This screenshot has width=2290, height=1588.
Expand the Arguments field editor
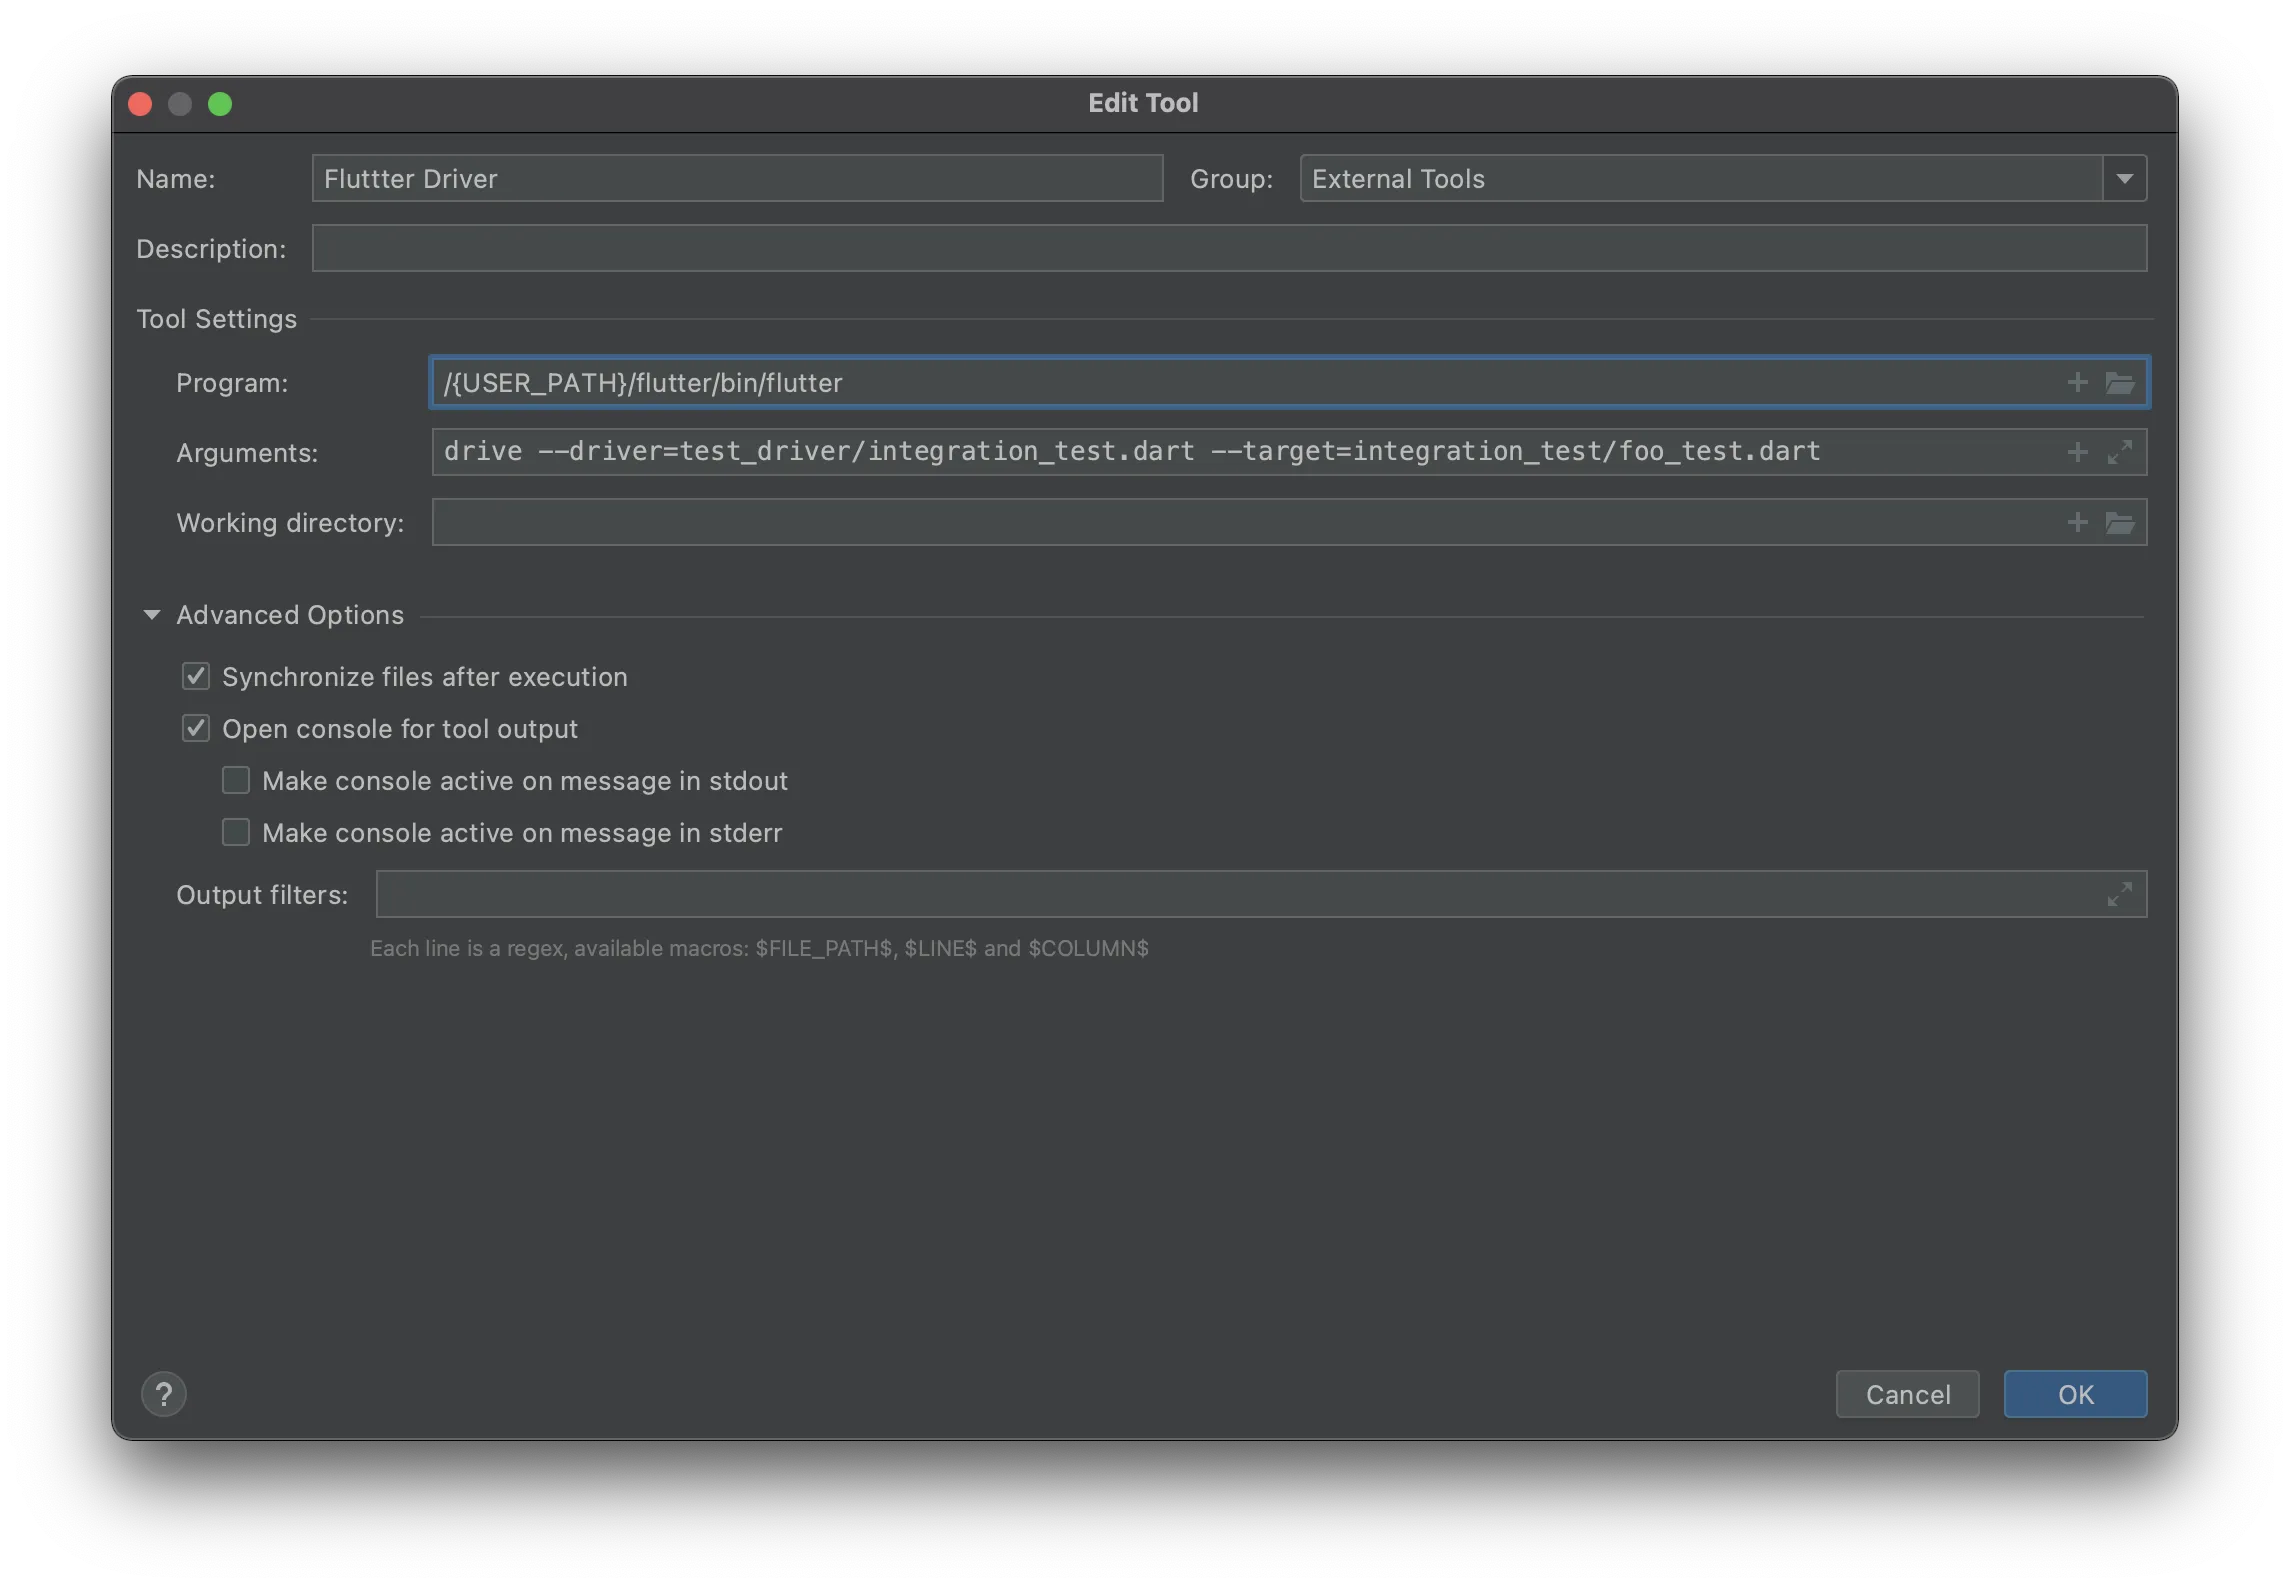2120,453
